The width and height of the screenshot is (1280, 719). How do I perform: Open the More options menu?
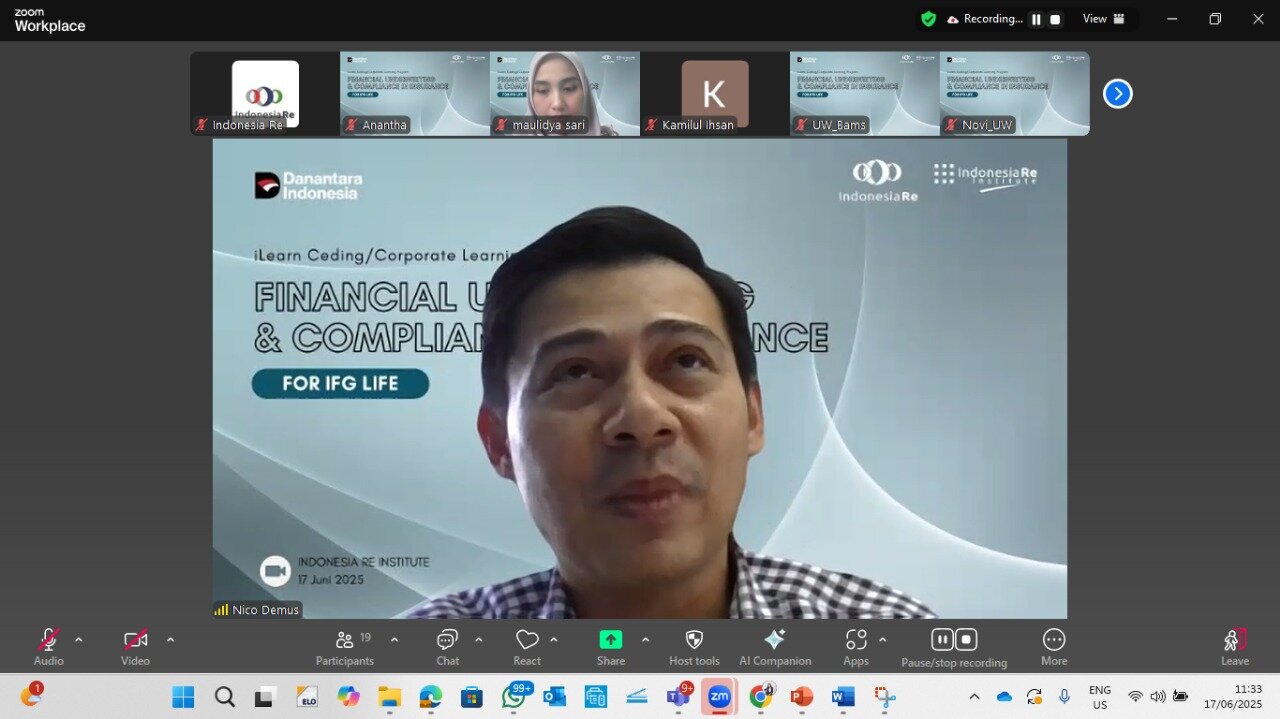pos(1054,646)
